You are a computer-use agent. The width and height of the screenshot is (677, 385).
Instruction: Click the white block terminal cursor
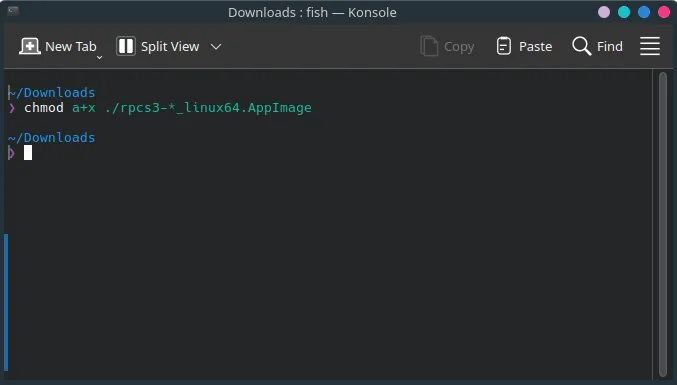click(28, 152)
